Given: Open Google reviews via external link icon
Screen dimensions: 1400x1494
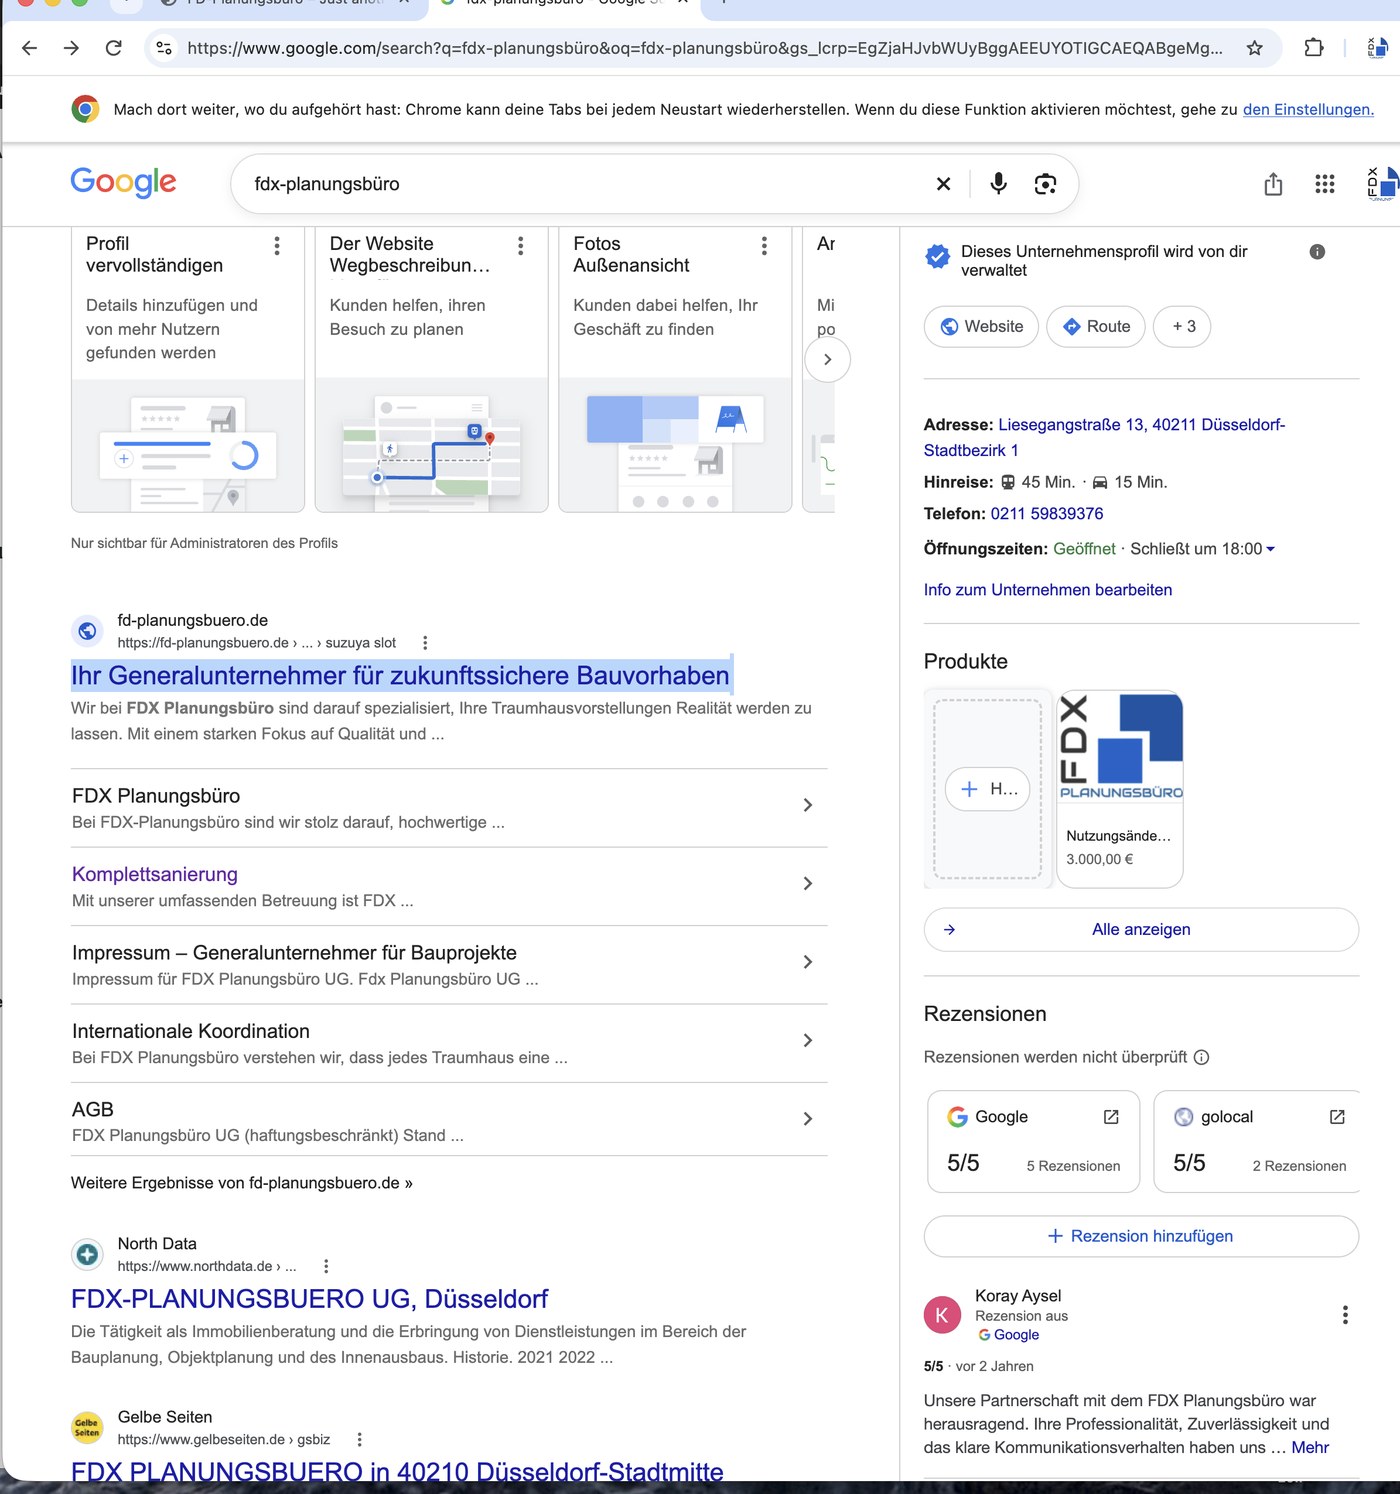Looking at the screenshot, I should pyautogui.click(x=1111, y=1117).
